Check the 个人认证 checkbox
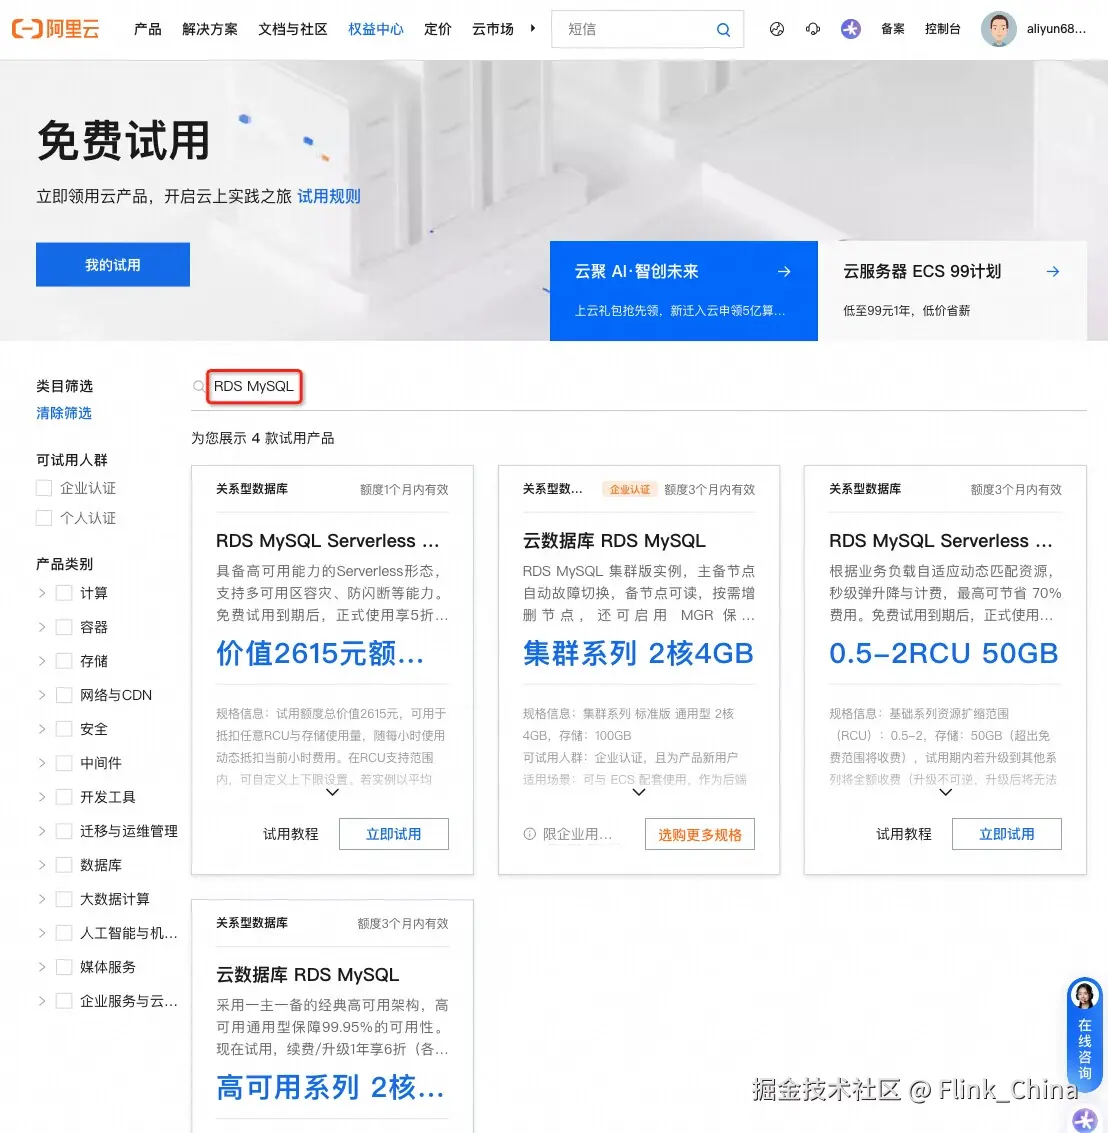The width and height of the screenshot is (1108, 1133). point(44,518)
